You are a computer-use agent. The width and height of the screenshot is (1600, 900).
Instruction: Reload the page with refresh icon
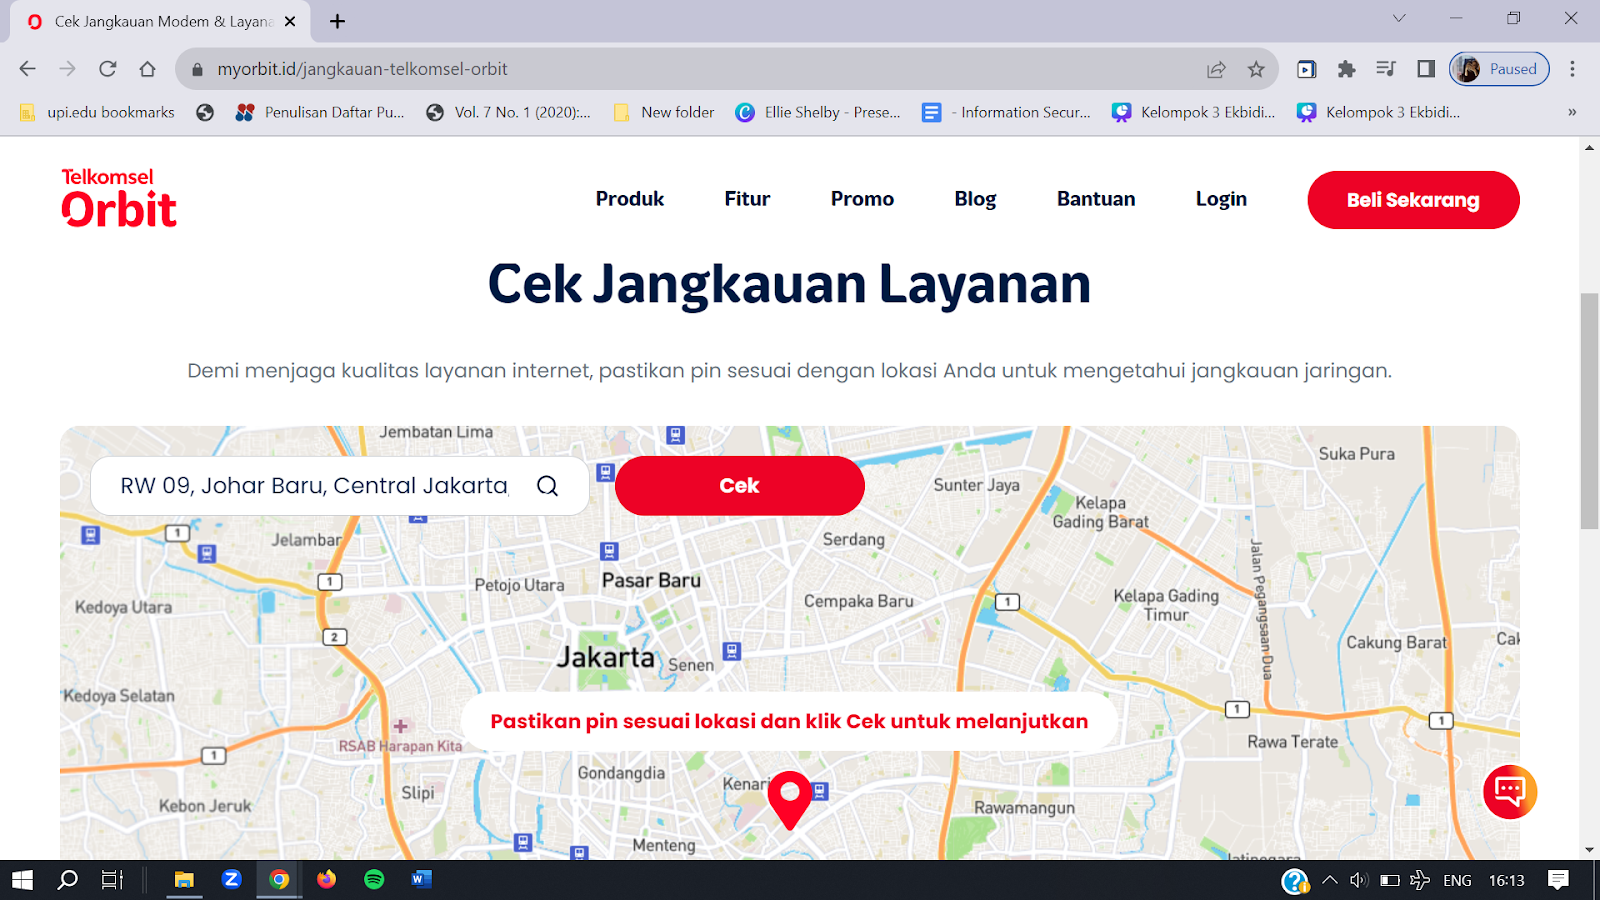click(108, 69)
